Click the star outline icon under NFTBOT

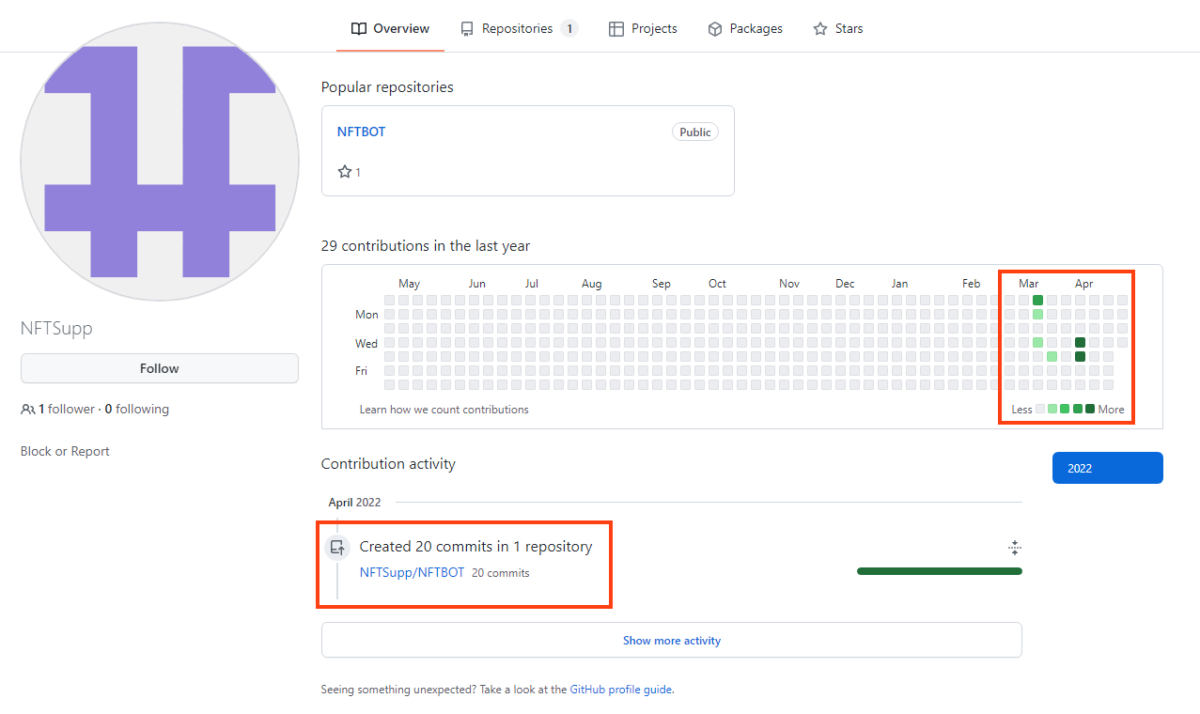coord(344,171)
